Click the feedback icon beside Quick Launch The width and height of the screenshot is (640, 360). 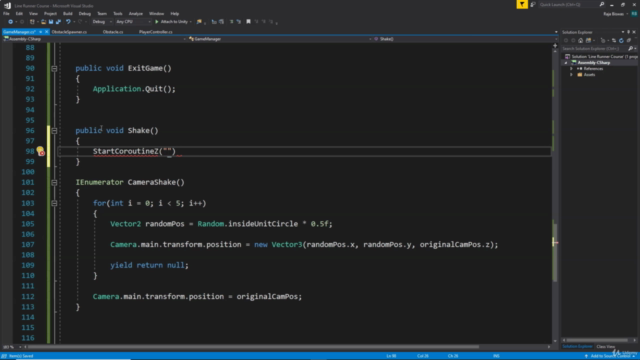[533, 4]
